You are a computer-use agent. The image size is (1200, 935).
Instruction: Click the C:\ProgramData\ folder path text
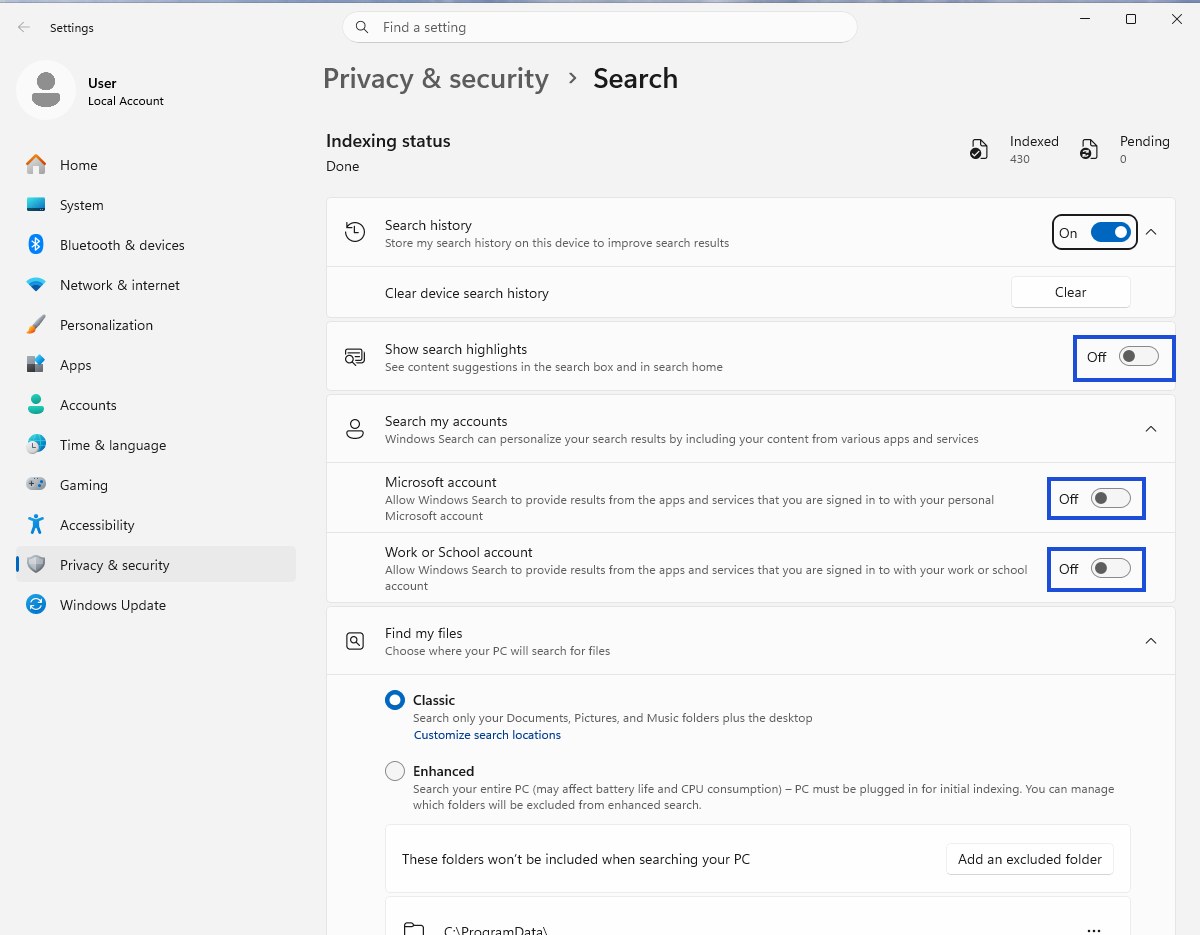(495, 930)
